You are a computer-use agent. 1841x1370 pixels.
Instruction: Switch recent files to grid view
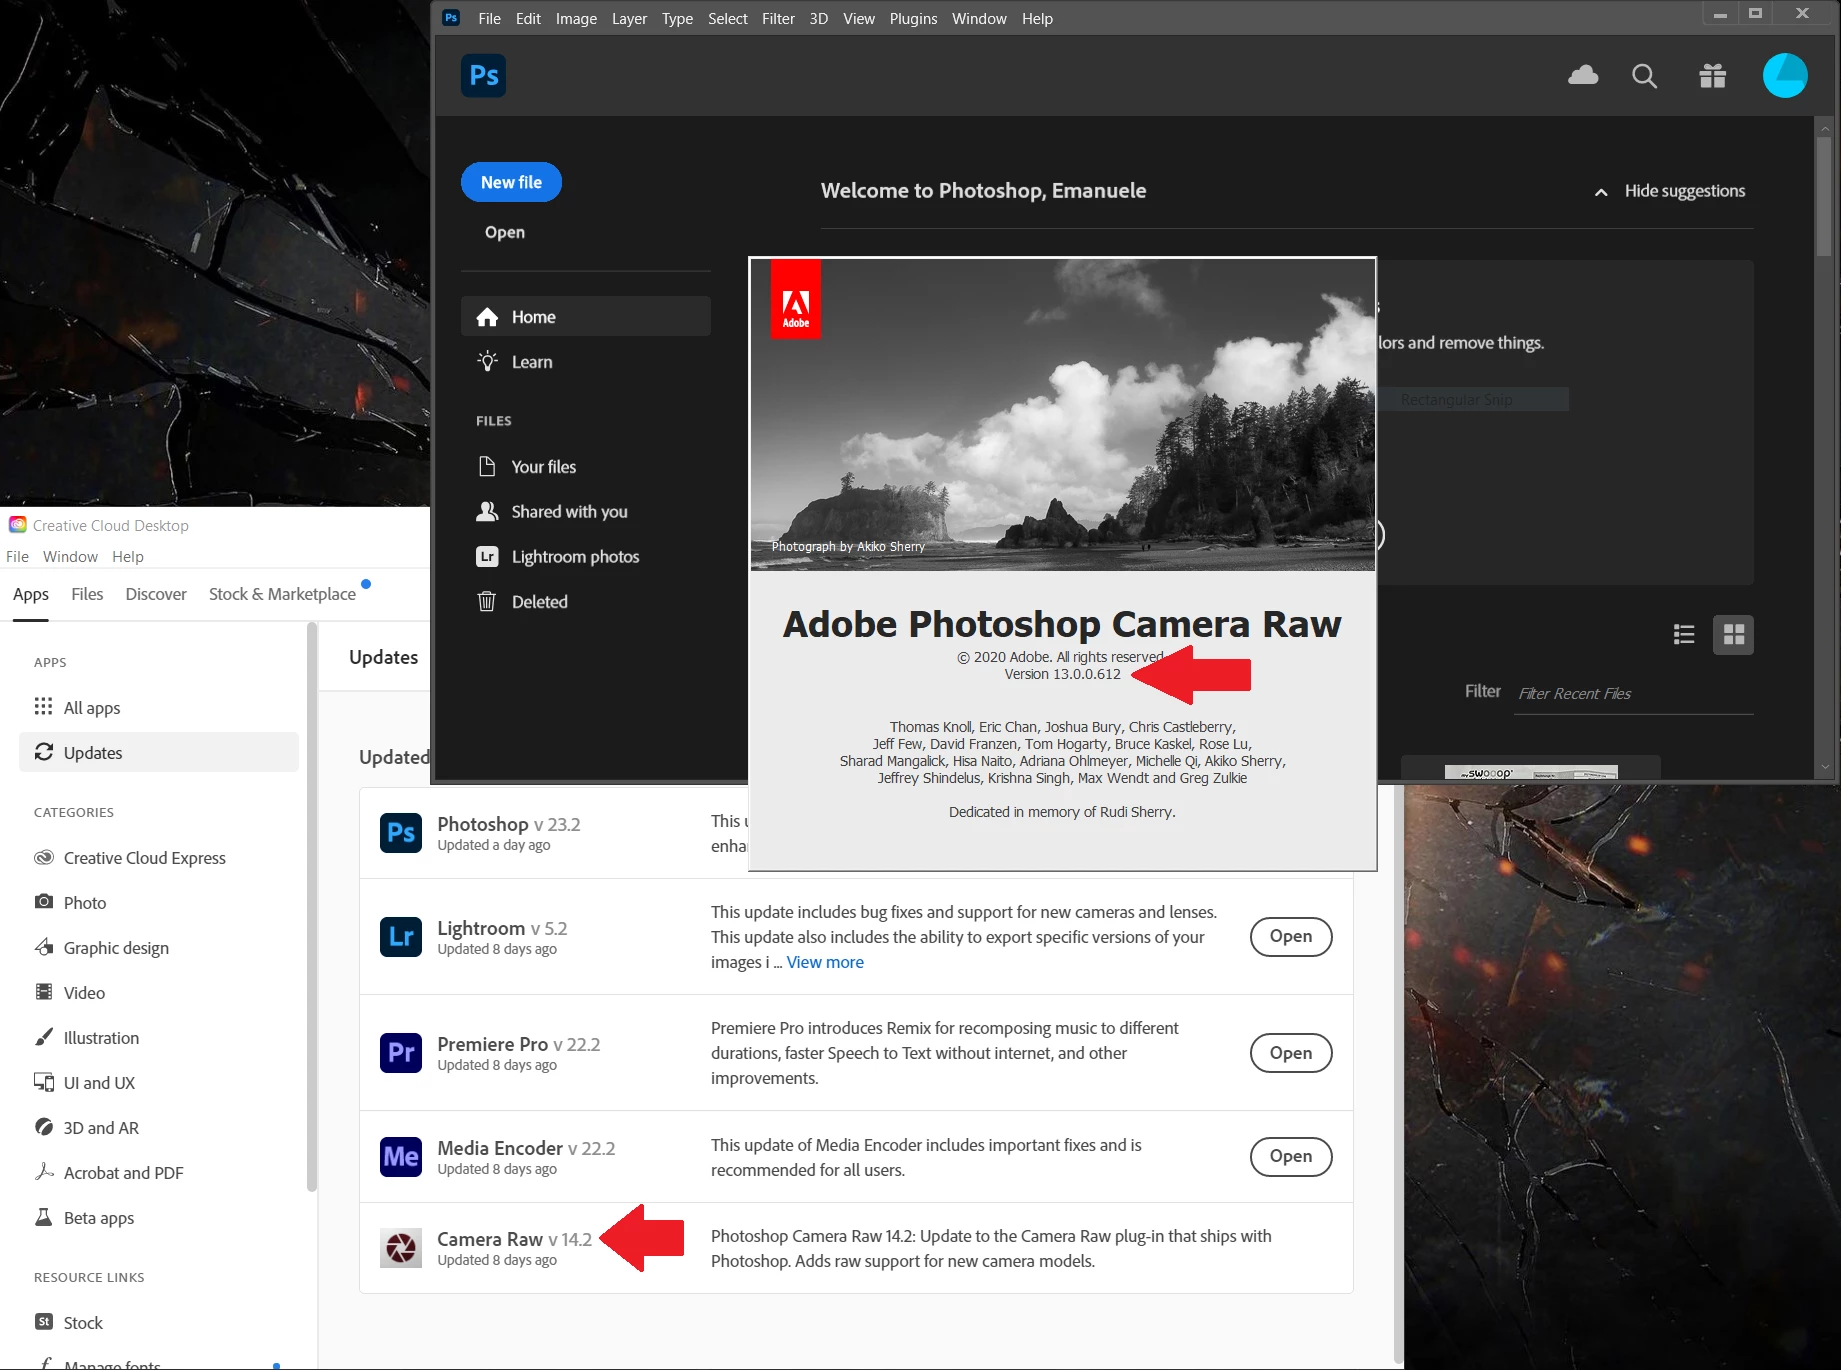point(1734,635)
